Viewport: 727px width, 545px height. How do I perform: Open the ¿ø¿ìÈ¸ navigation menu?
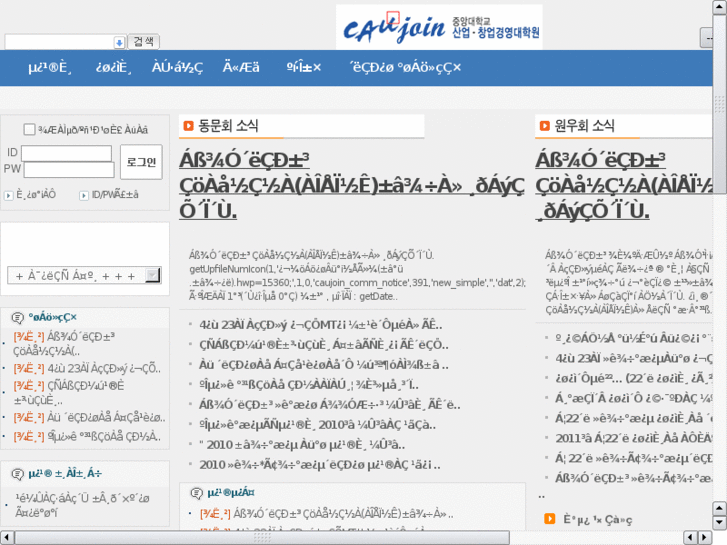[x=114, y=68]
